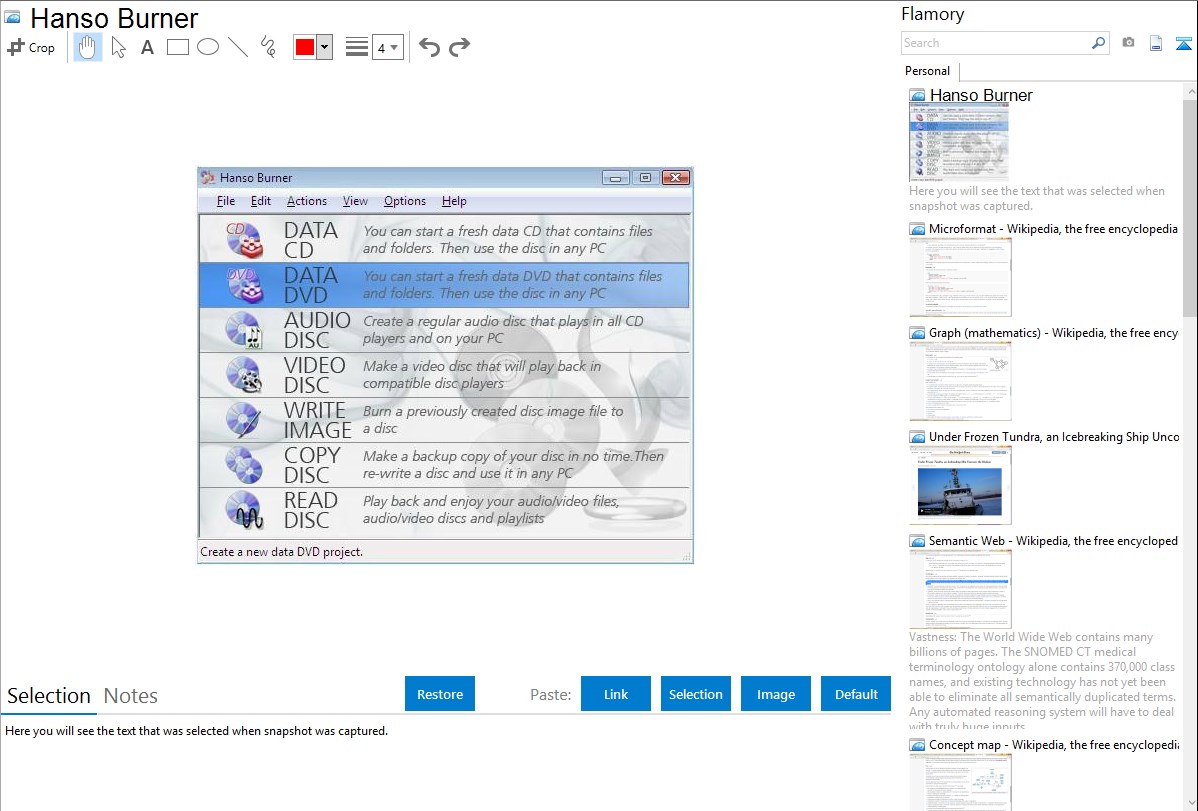1198x811 pixels.
Task: Click the Under Frozen Tundra title
Action: tap(1054, 436)
